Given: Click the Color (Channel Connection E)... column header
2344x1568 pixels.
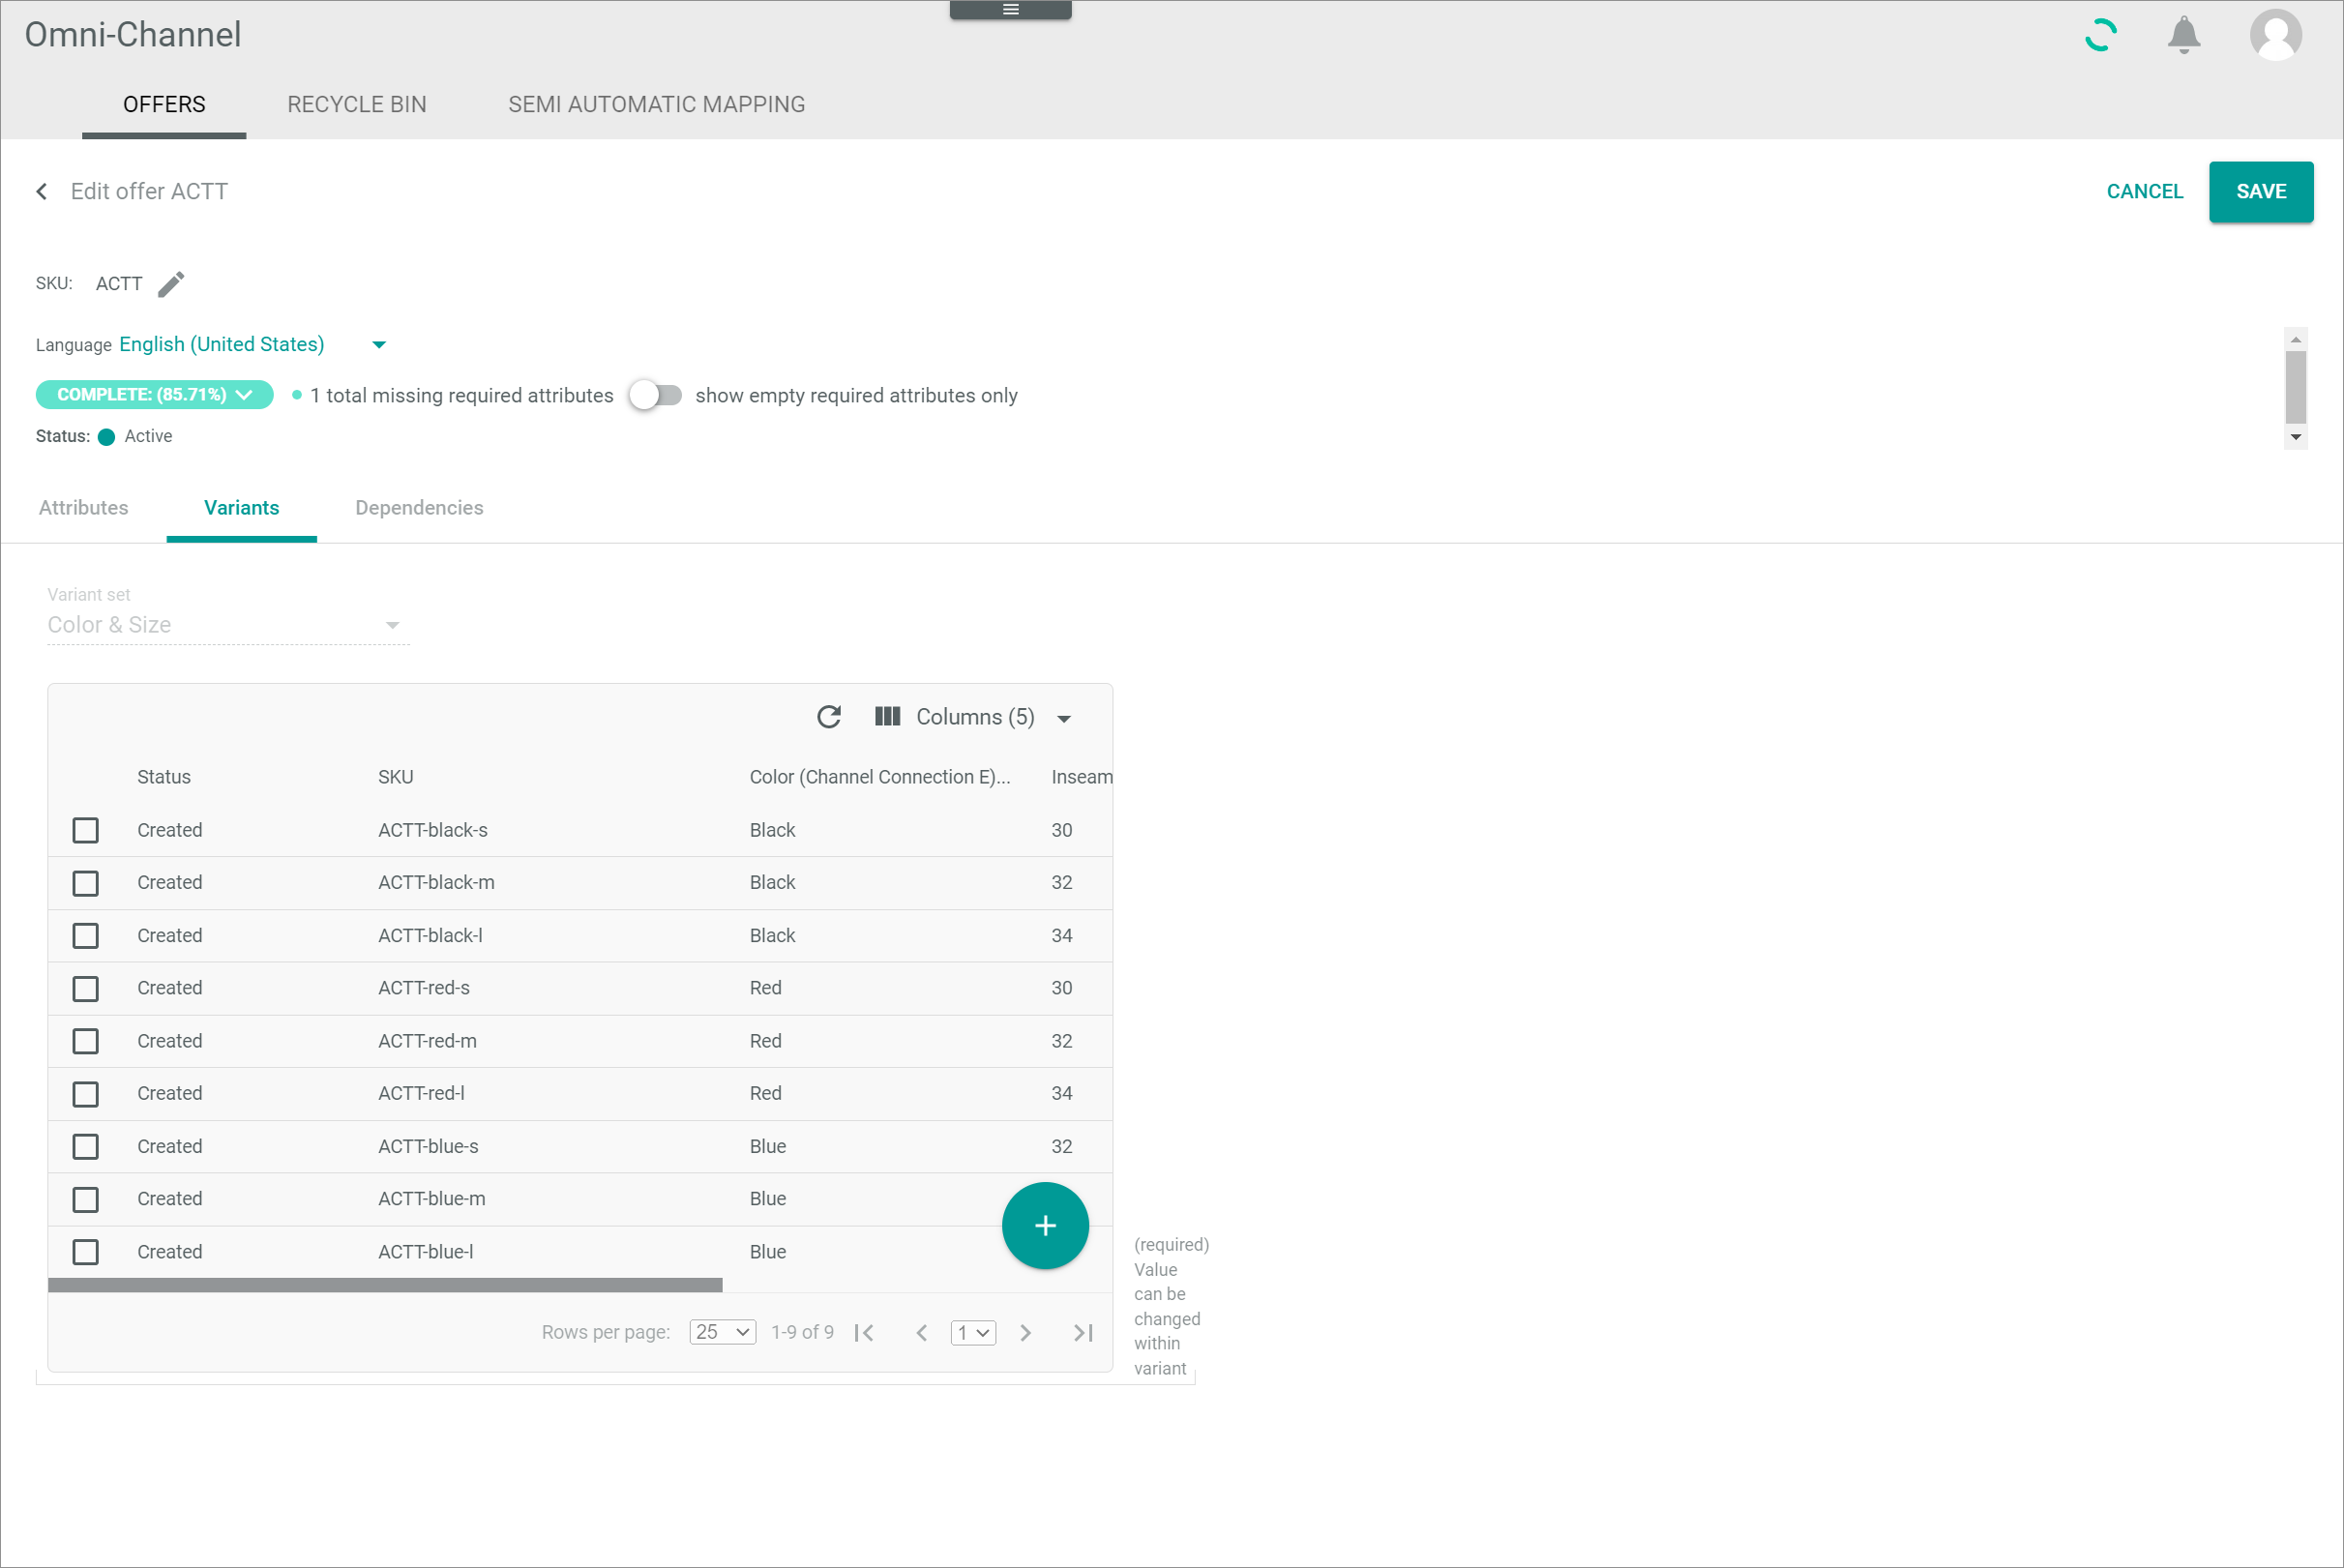Looking at the screenshot, I should [x=880, y=777].
